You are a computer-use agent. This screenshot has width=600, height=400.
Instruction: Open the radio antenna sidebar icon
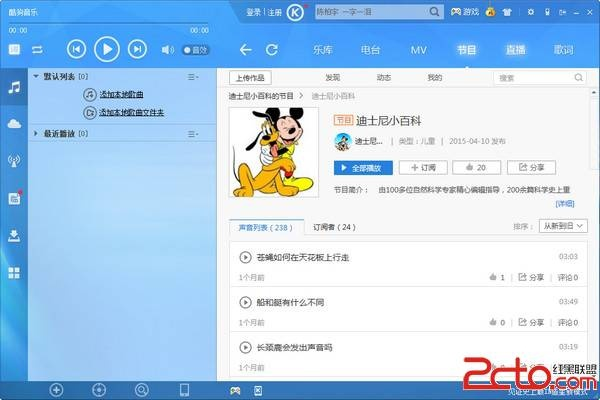point(14,161)
